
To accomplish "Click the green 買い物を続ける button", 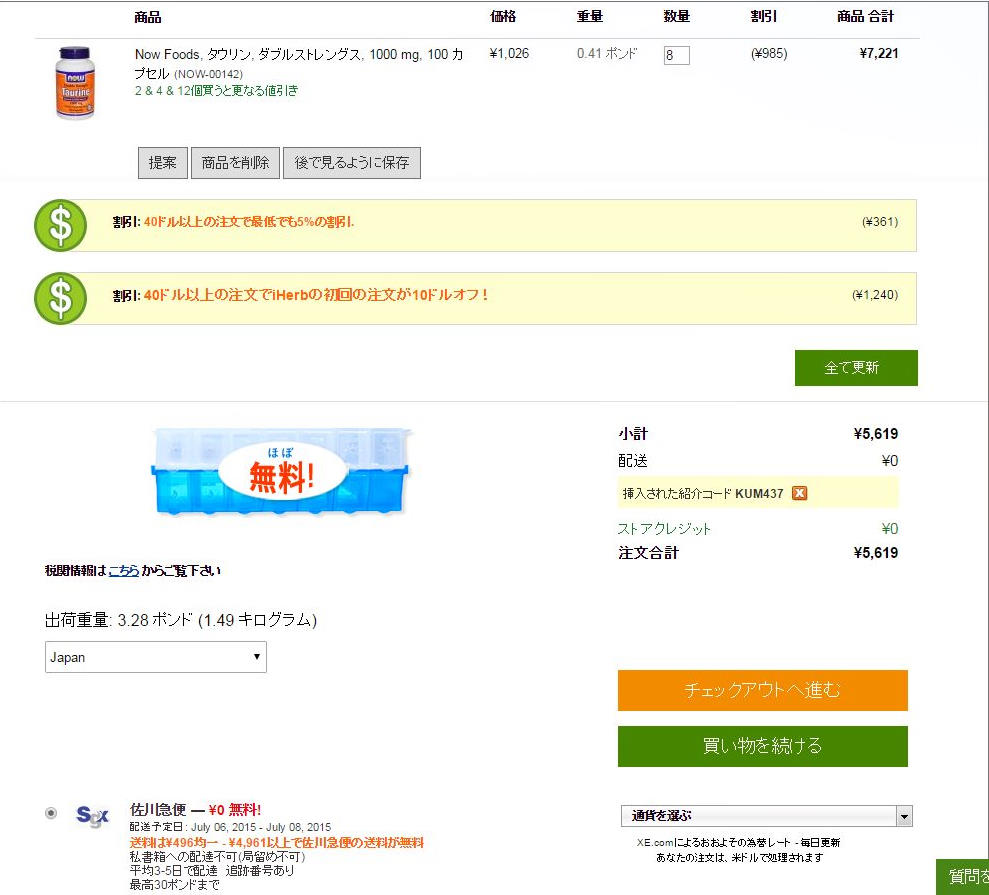I will (x=762, y=746).
